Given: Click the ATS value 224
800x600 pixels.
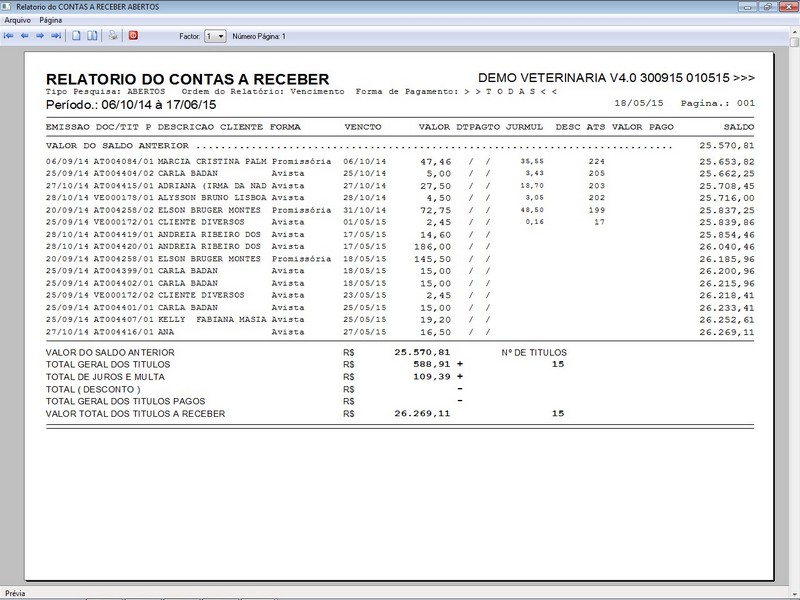Looking at the screenshot, I should [x=596, y=161].
